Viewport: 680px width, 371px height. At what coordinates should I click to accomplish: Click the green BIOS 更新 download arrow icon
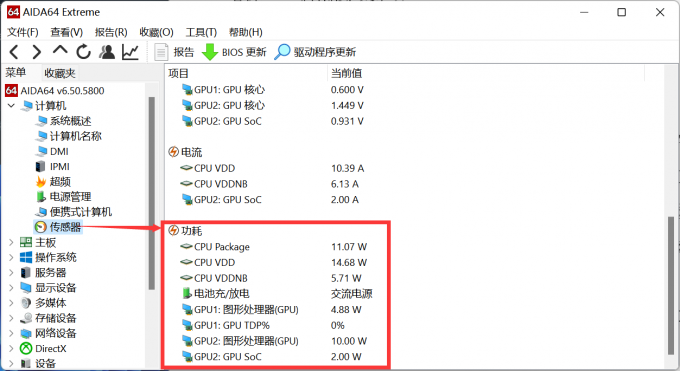pyautogui.click(x=210, y=52)
